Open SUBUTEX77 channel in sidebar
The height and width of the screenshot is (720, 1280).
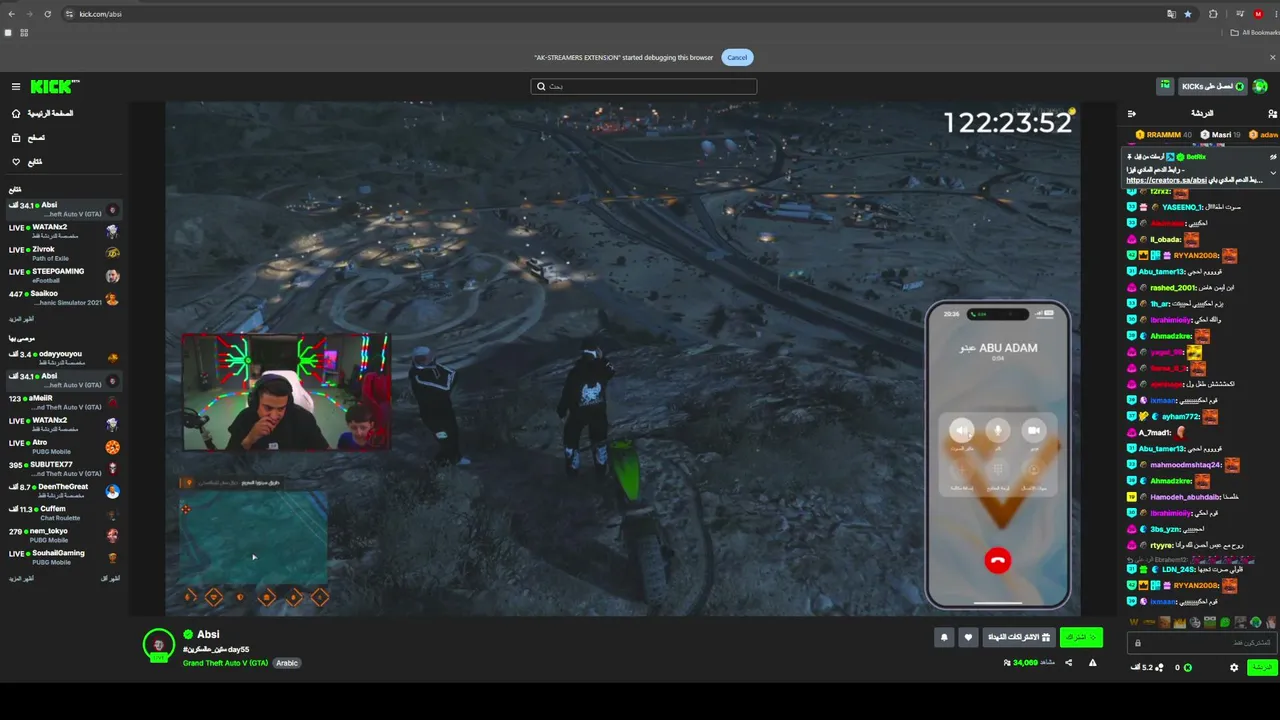(64, 469)
